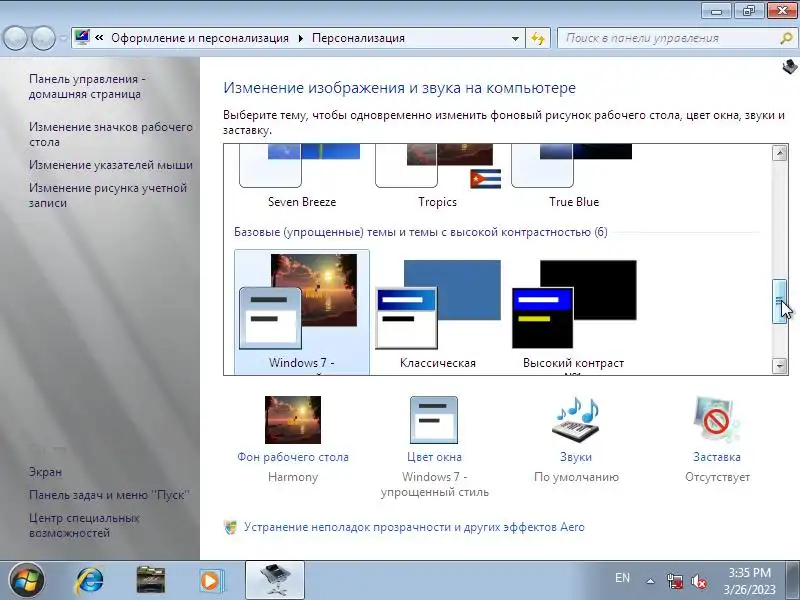Image resolution: width=800 pixels, height=600 pixels.
Task: Open the Window Color (Цвет окна) icon
Action: point(434,419)
